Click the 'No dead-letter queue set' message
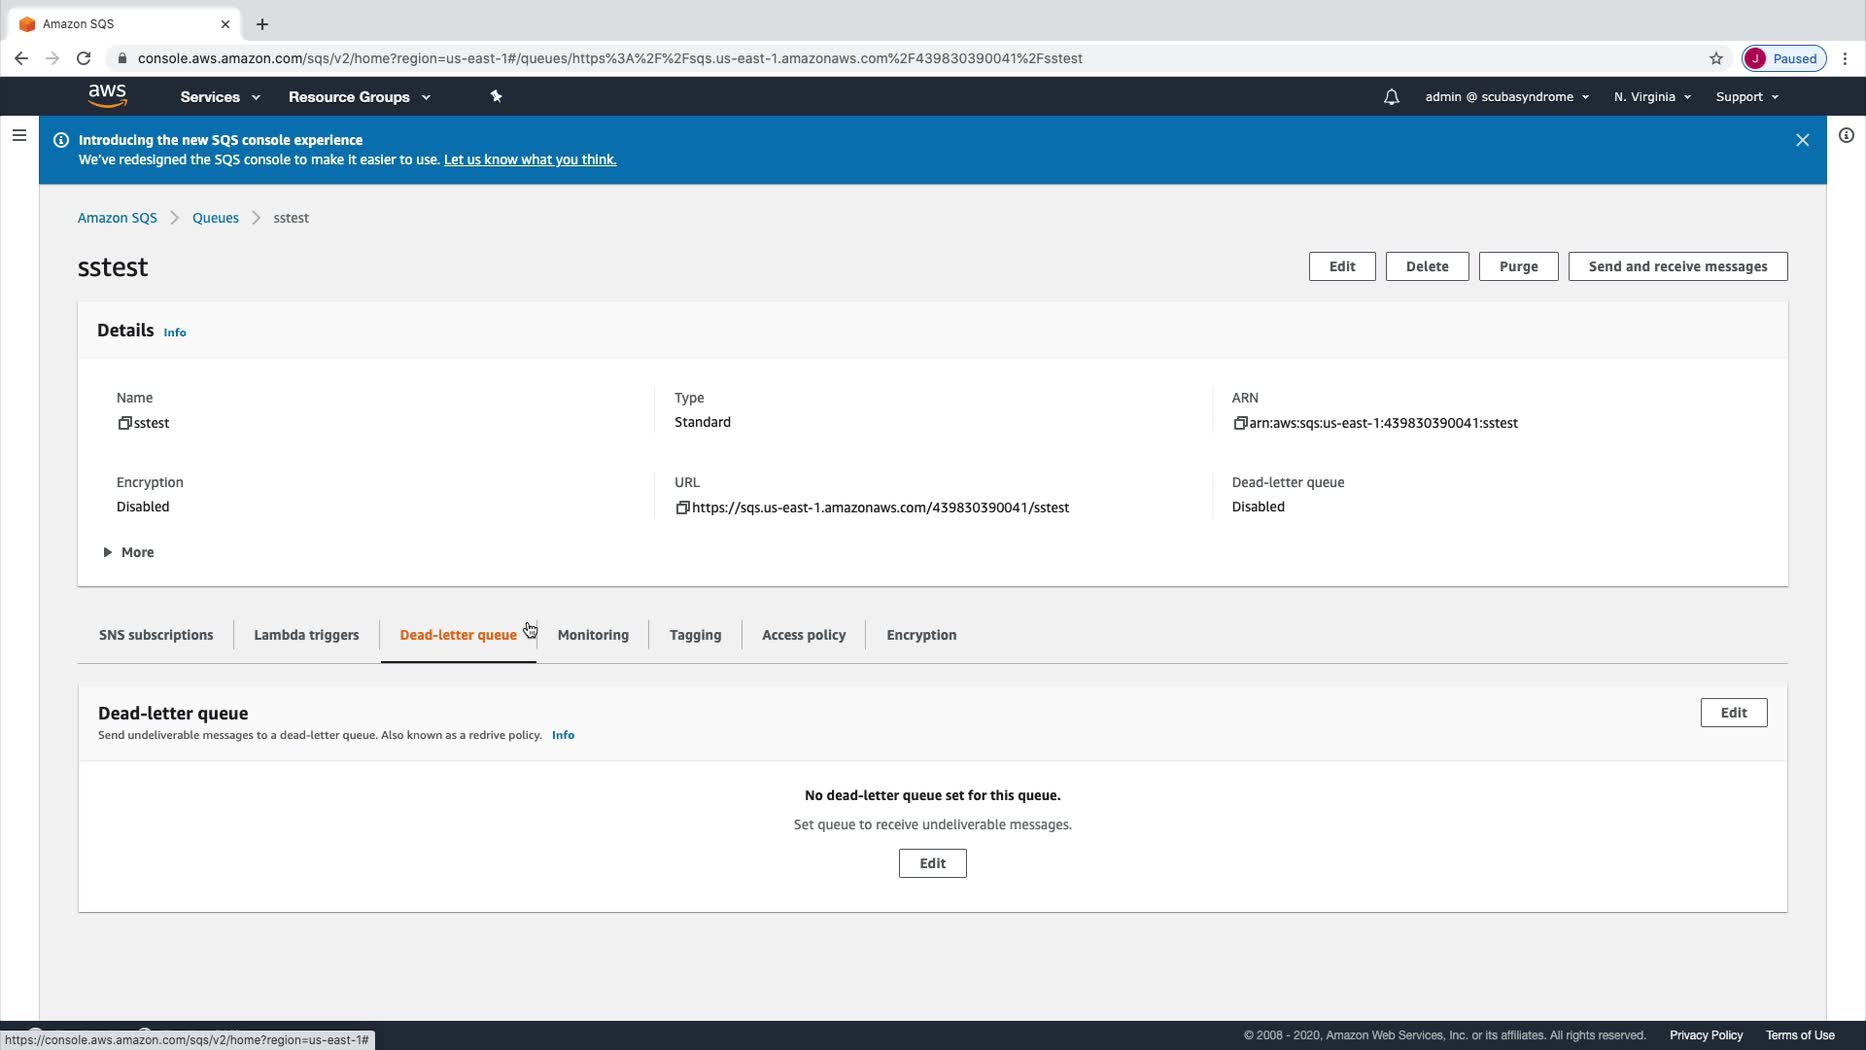Viewport: 1866px width, 1050px height. 933,795
